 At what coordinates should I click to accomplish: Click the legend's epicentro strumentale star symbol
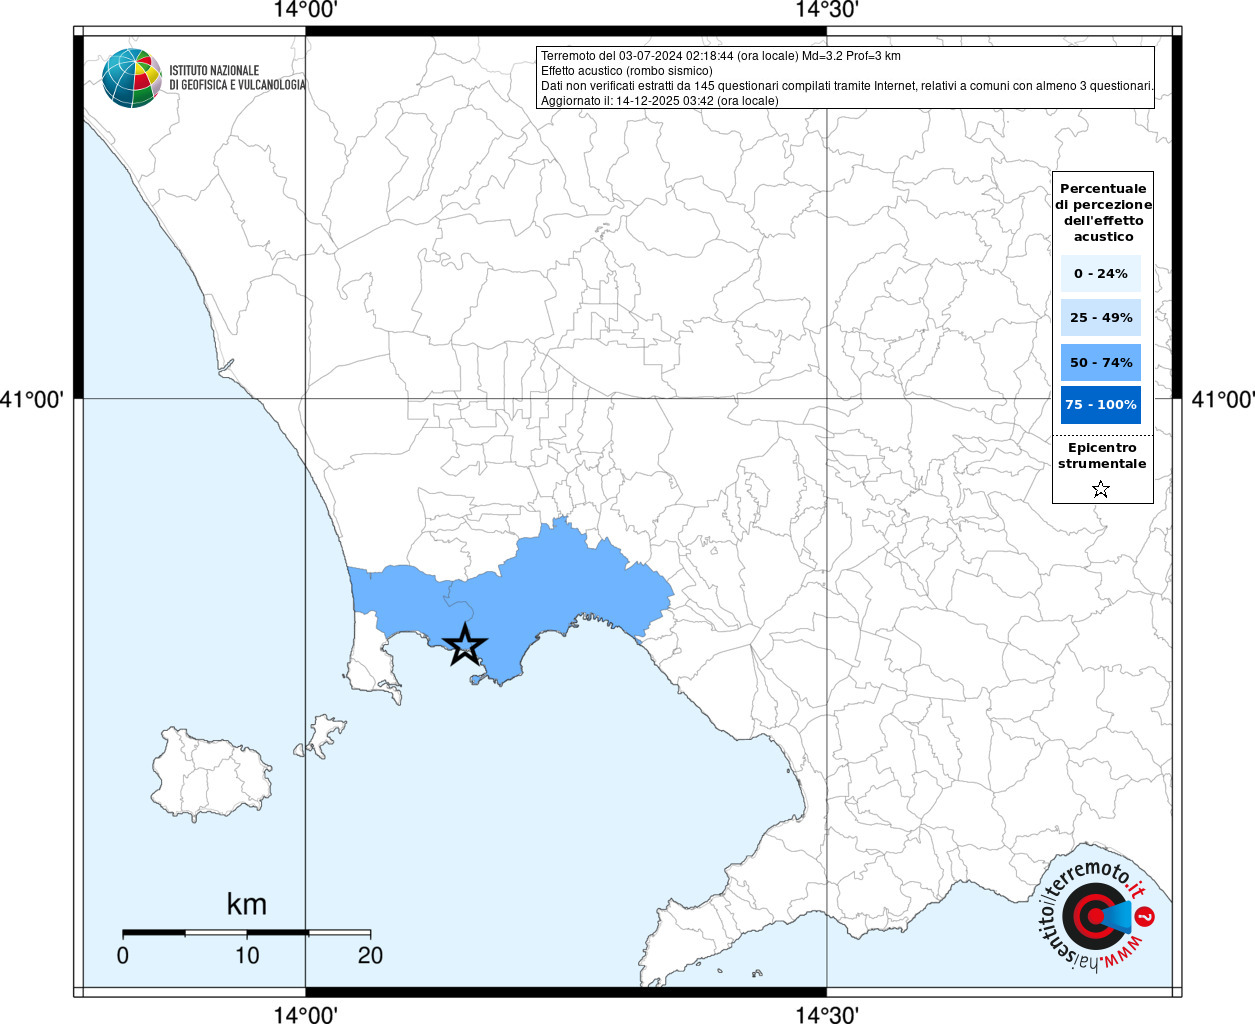point(1101,489)
